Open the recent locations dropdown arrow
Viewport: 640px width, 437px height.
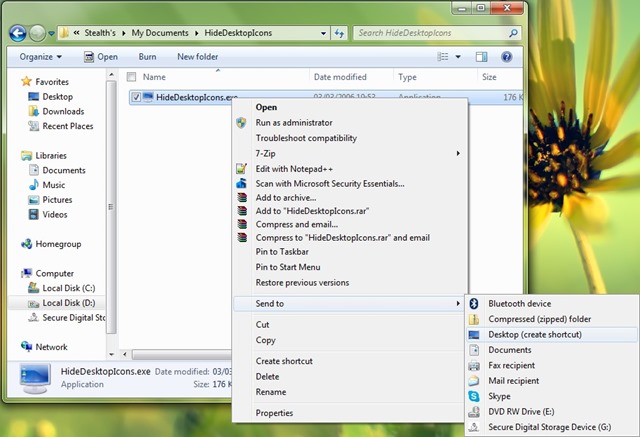51,33
